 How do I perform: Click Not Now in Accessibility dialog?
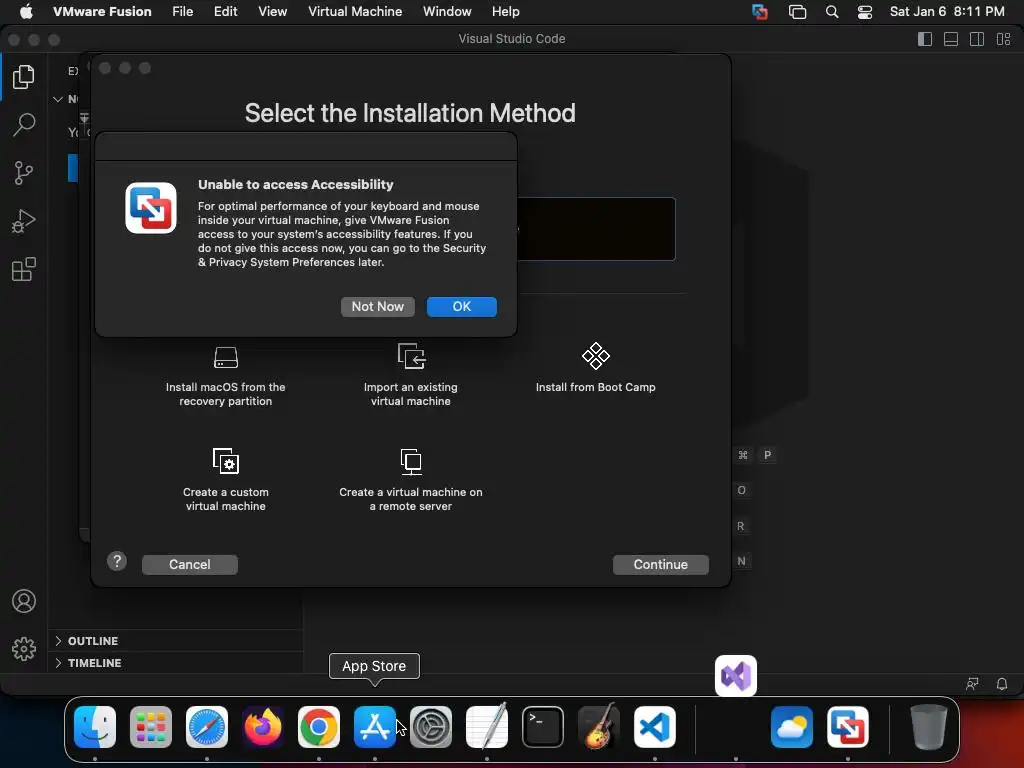point(377,307)
